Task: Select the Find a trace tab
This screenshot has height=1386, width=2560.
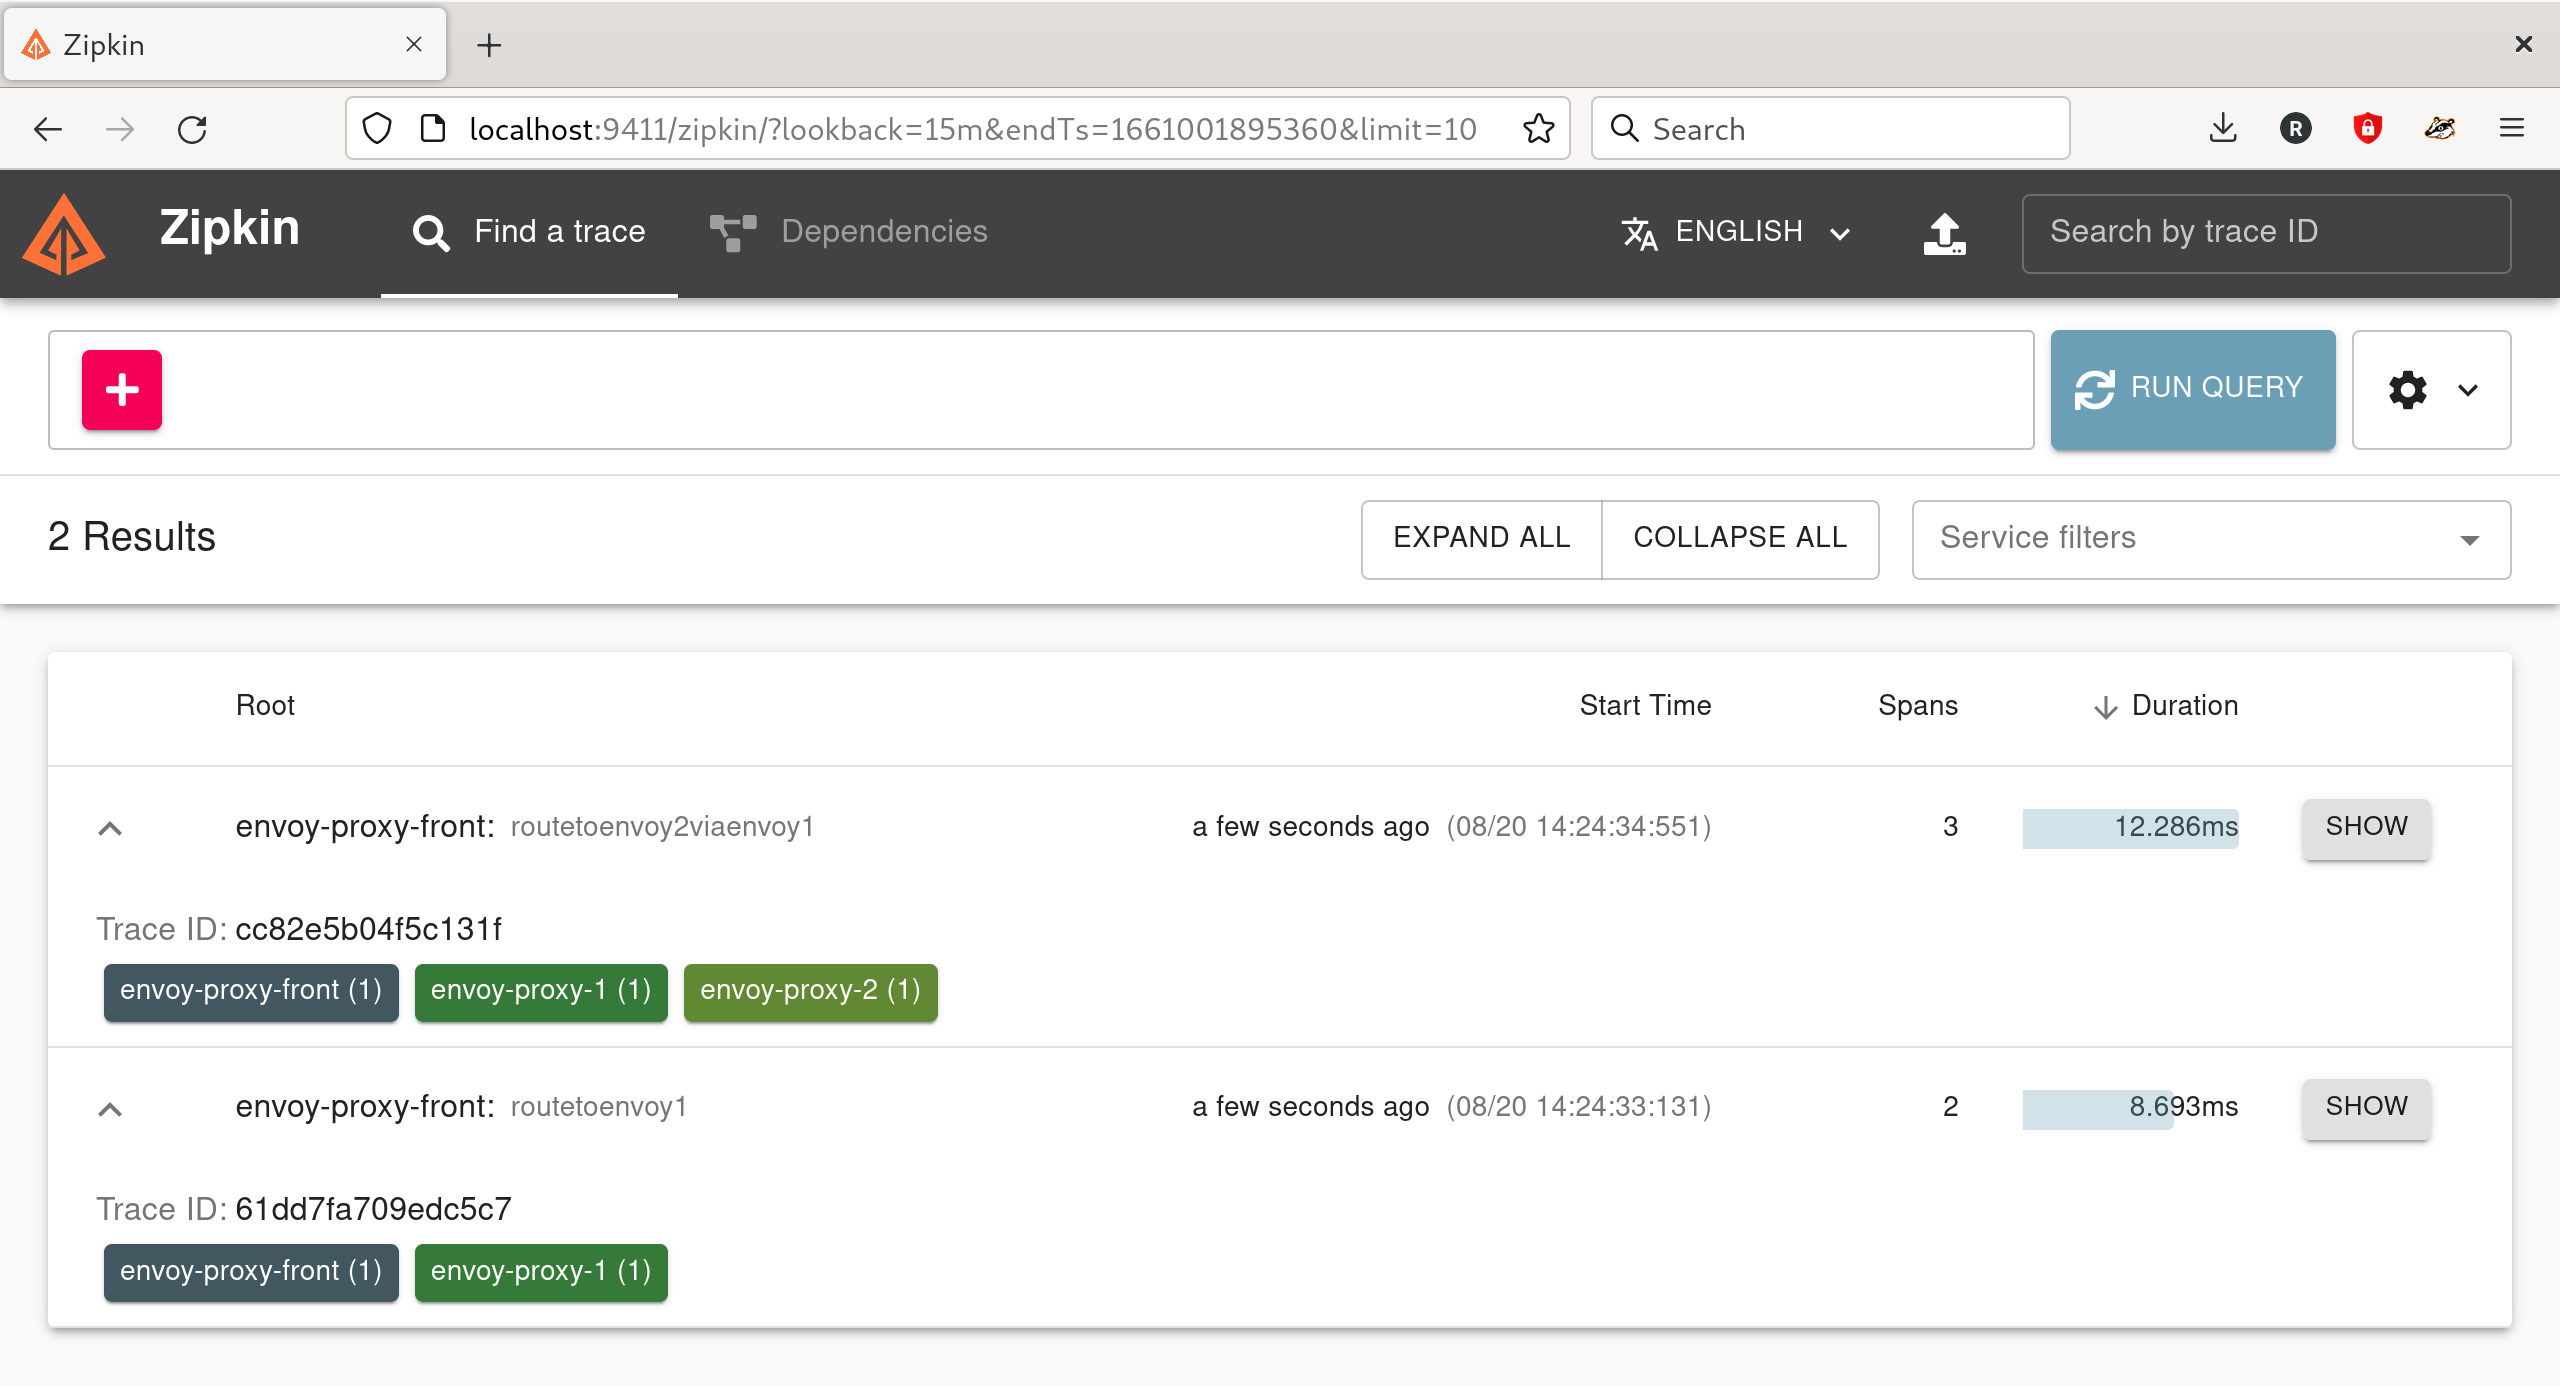Action: (529, 232)
